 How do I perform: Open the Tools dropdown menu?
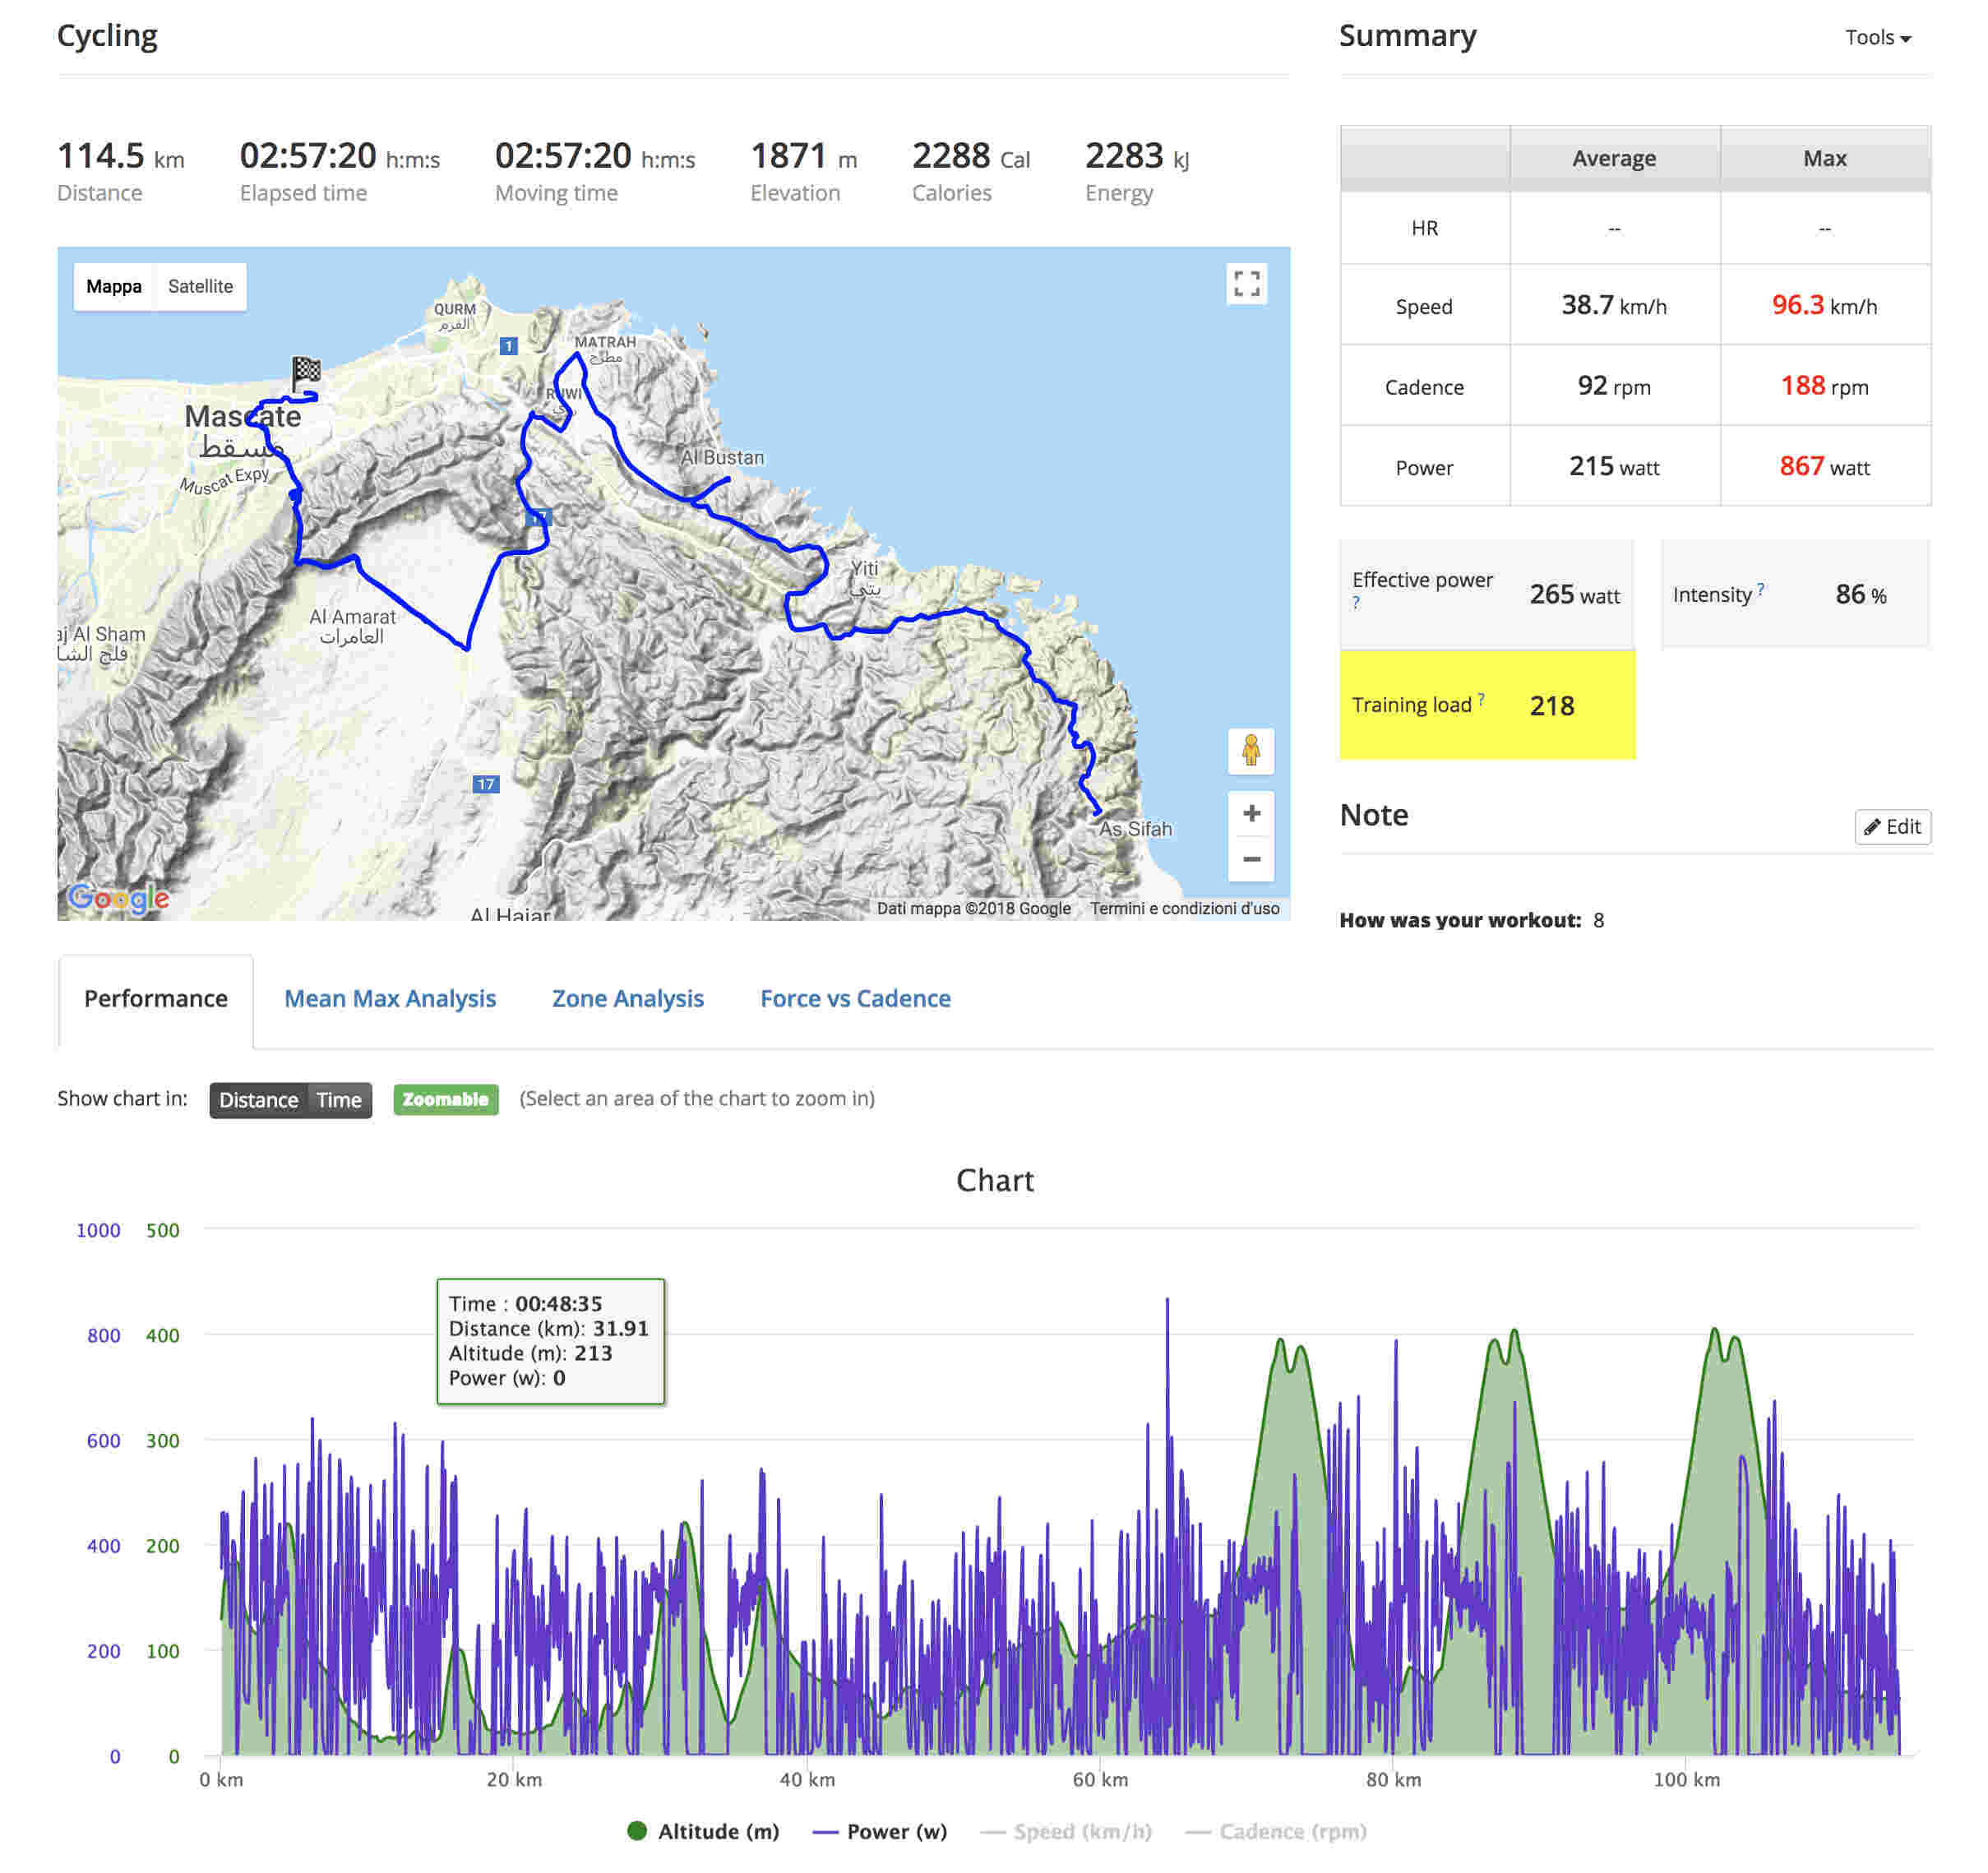(x=1877, y=38)
